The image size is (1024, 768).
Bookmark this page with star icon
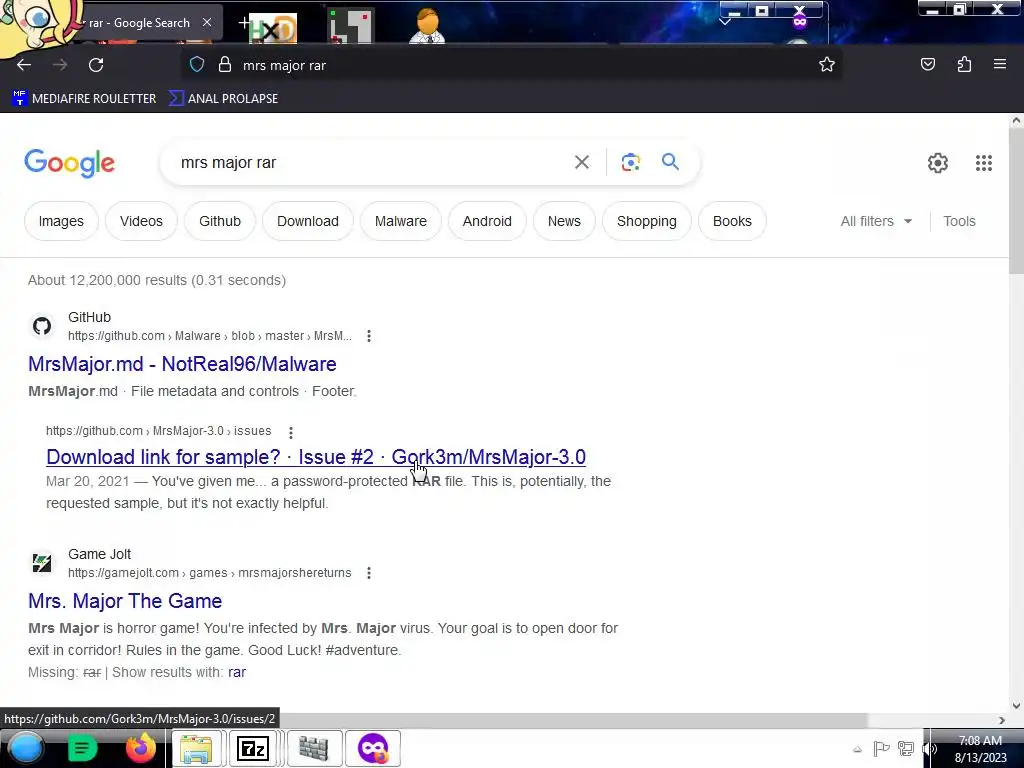pyautogui.click(x=827, y=65)
